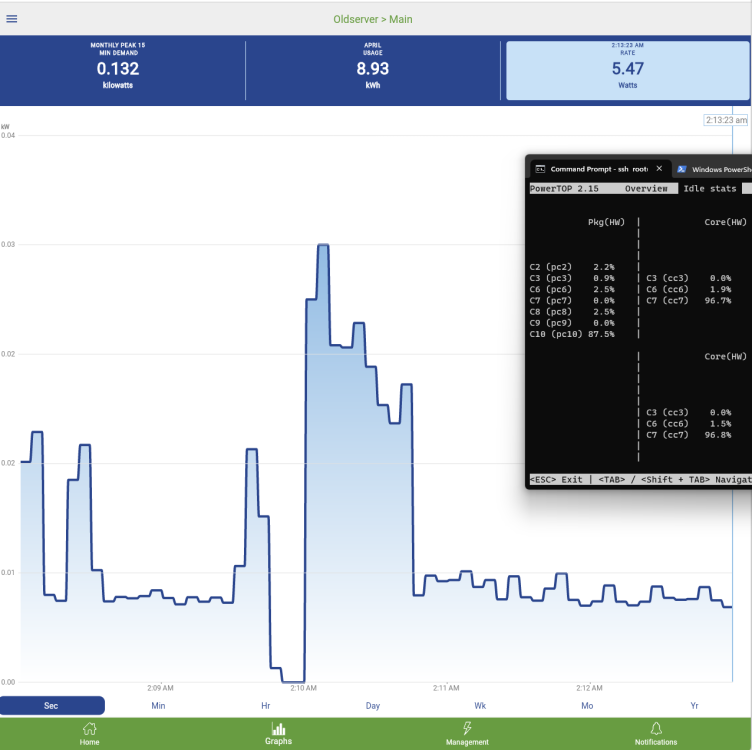Switch to Wk time range
Image resolution: width=752 pixels, height=750 pixels.
480,705
